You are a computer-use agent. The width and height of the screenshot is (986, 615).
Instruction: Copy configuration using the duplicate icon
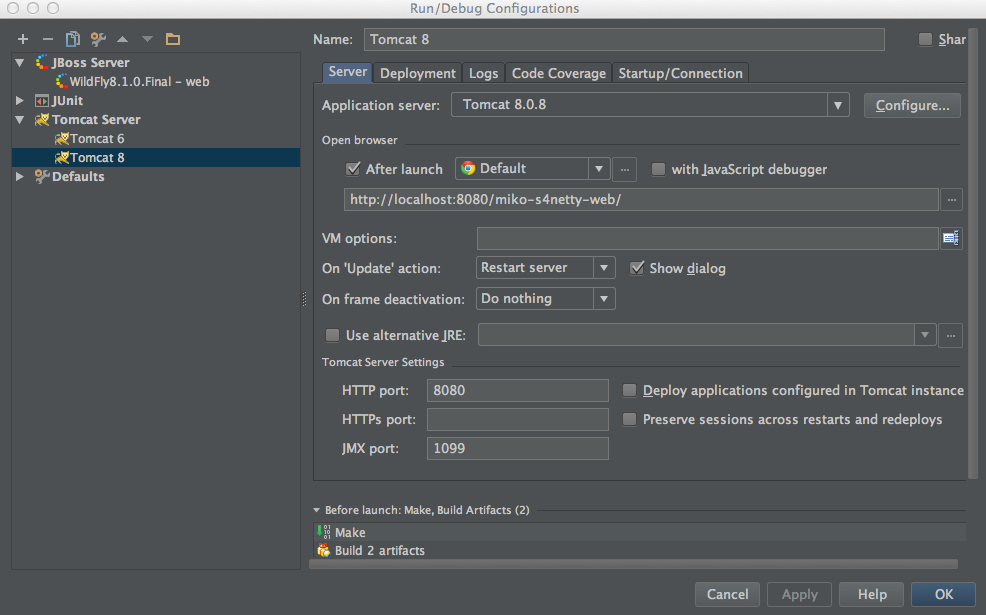pos(73,39)
